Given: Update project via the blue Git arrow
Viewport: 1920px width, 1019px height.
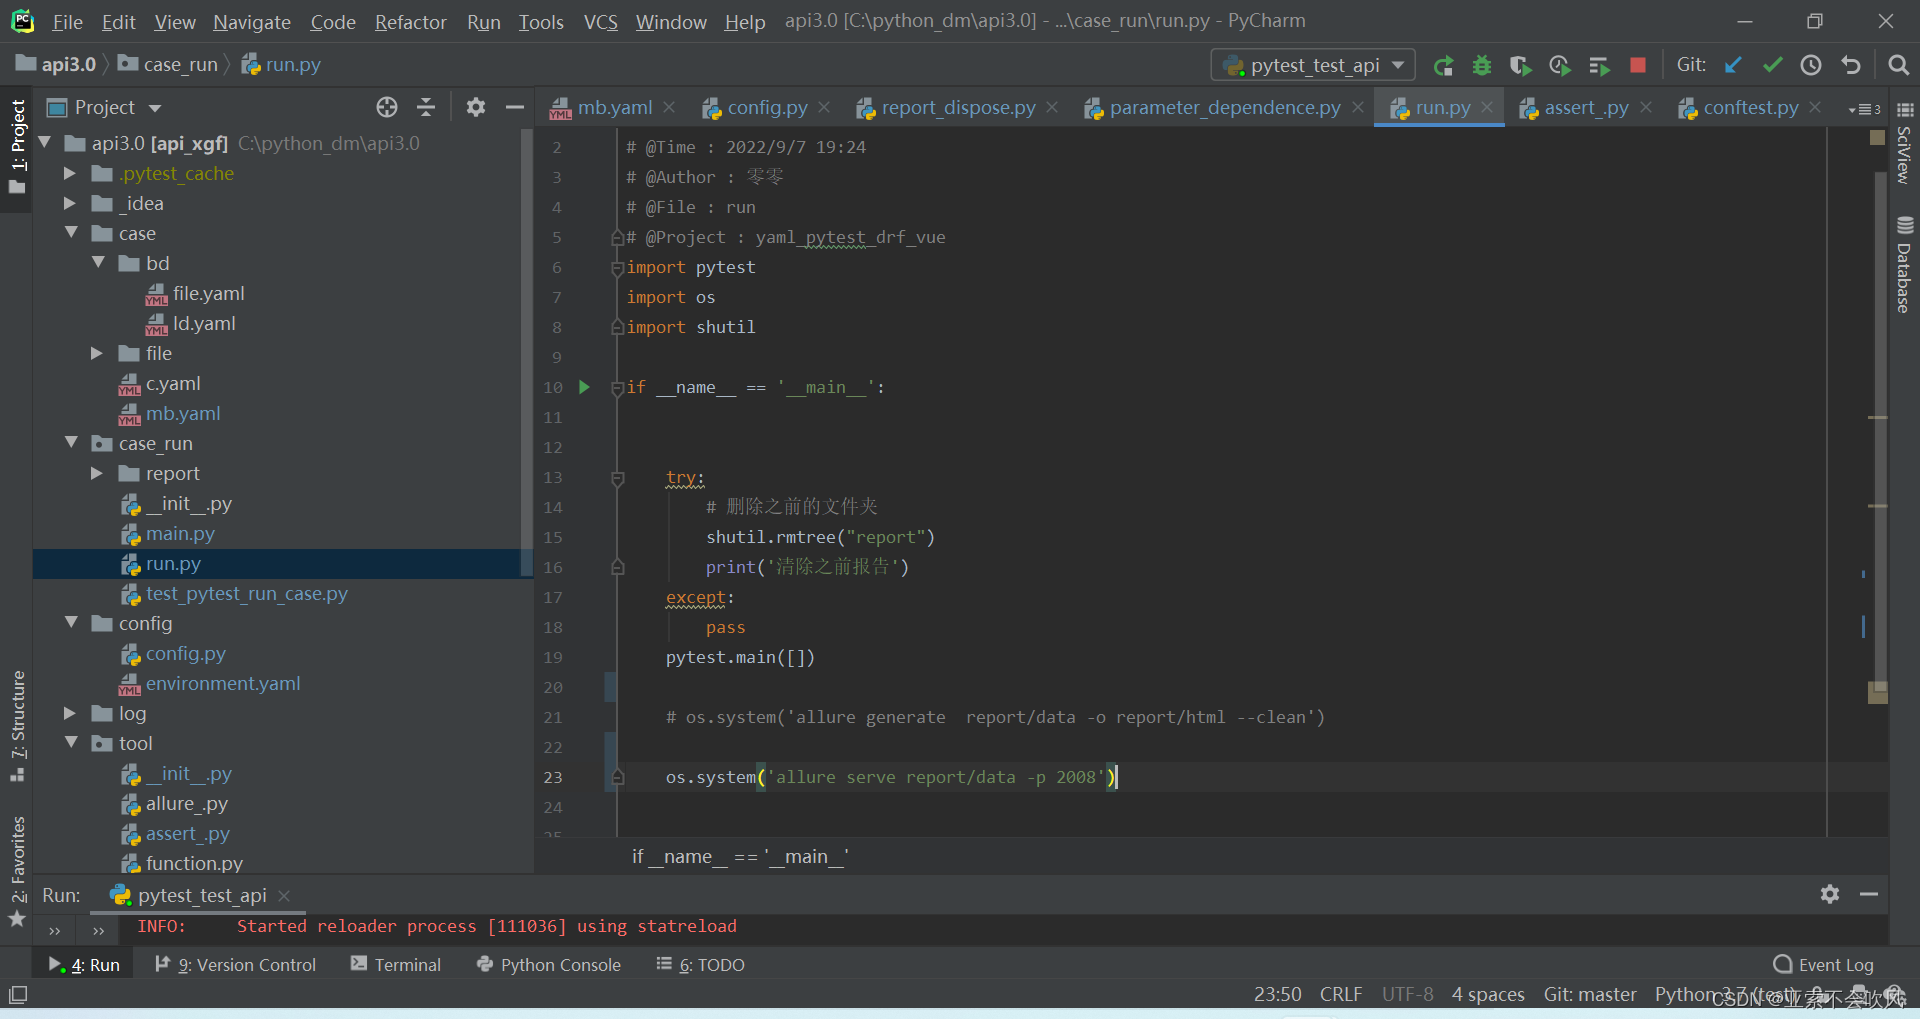Looking at the screenshot, I should pyautogui.click(x=1733, y=65).
